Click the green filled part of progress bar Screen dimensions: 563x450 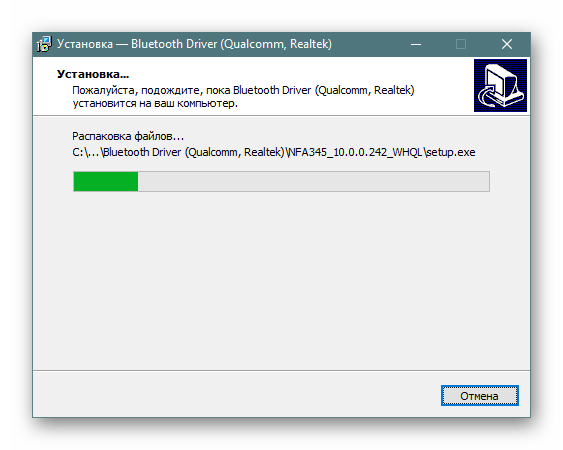tap(106, 181)
